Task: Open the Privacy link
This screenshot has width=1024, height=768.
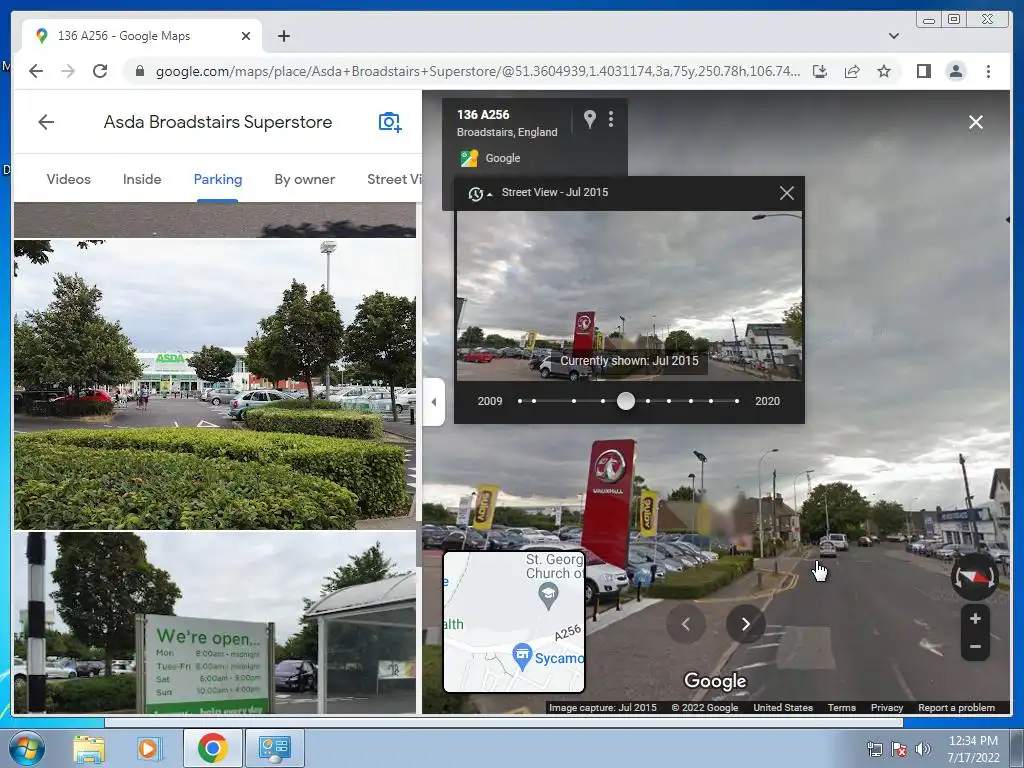Action: (x=887, y=707)
